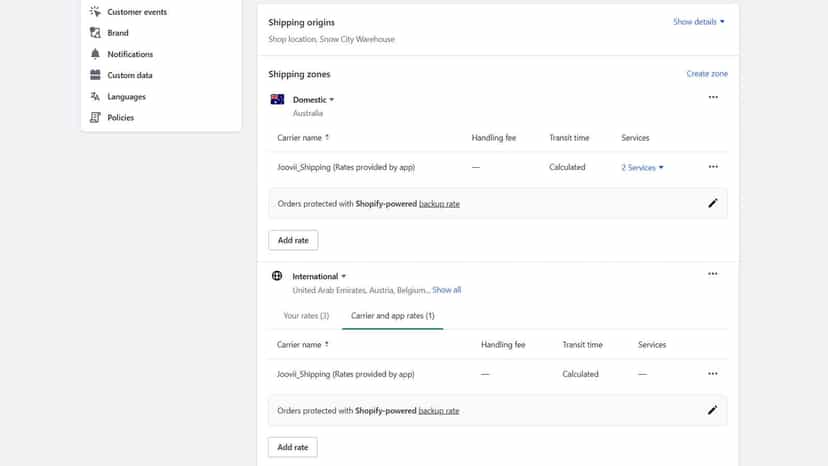Select Carrier and app rates (1) tab

(x=392, y=315)
